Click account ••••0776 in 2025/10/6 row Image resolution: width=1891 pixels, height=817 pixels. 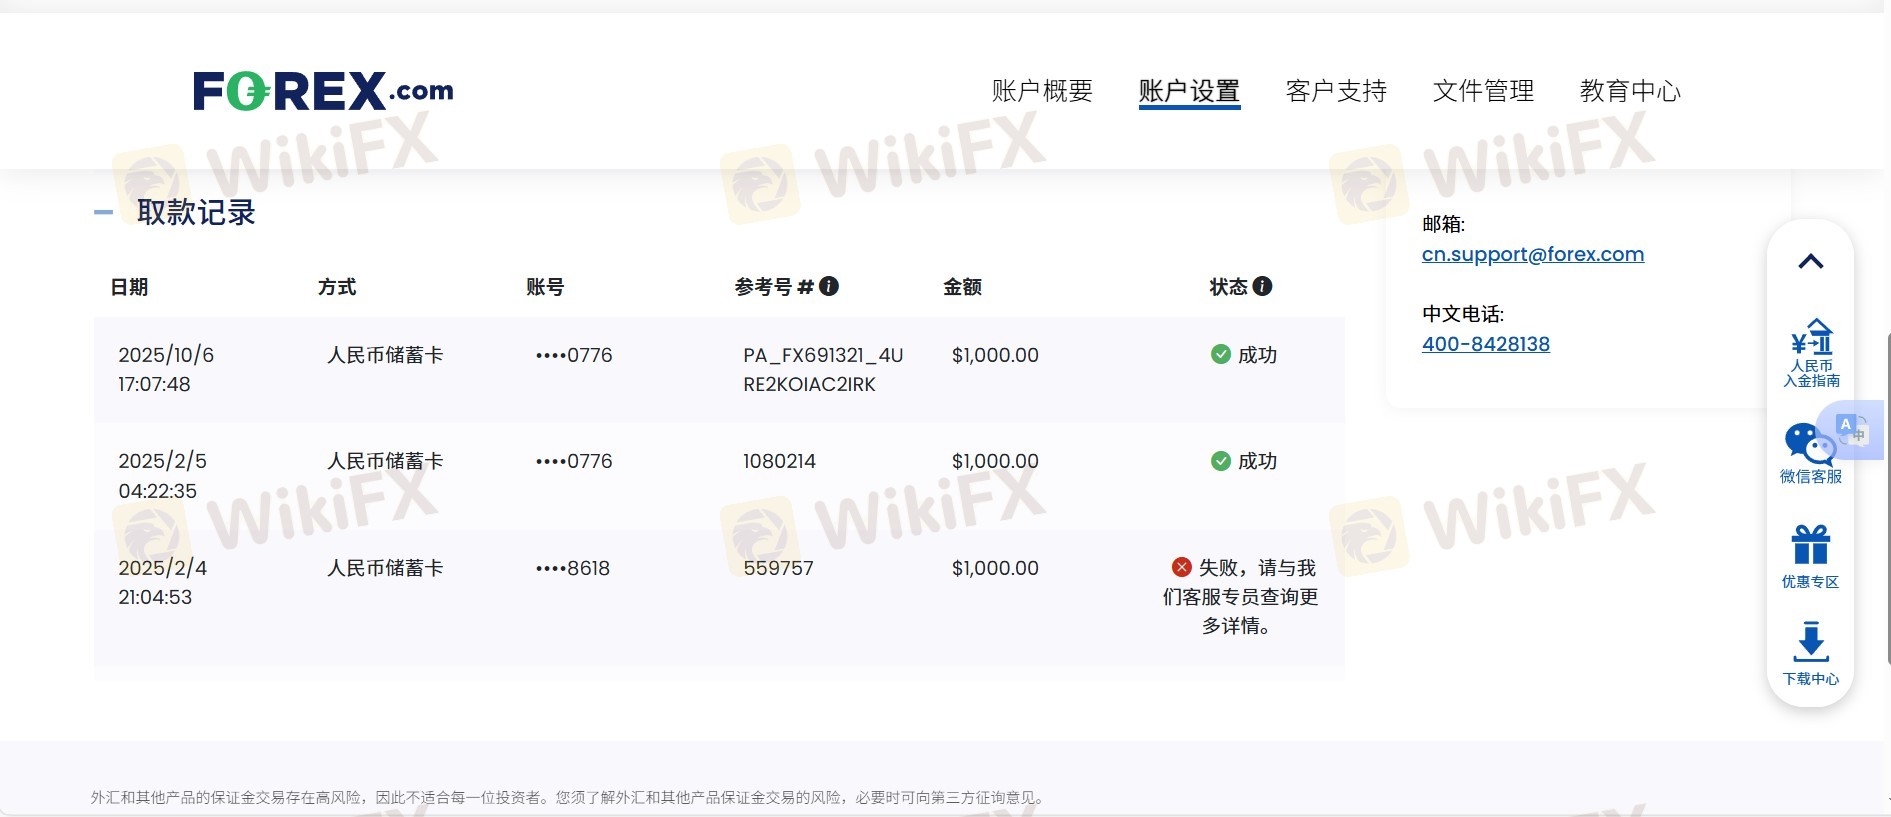[x=573, y=355]
